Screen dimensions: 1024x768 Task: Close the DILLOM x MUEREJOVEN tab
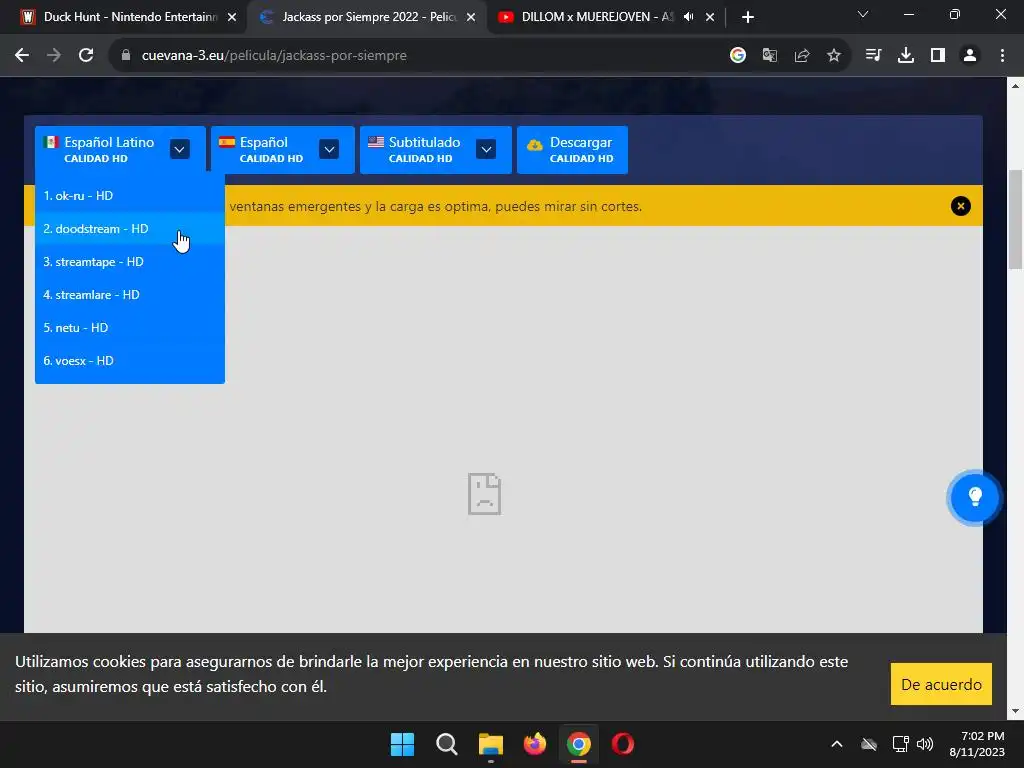point(710,17)
